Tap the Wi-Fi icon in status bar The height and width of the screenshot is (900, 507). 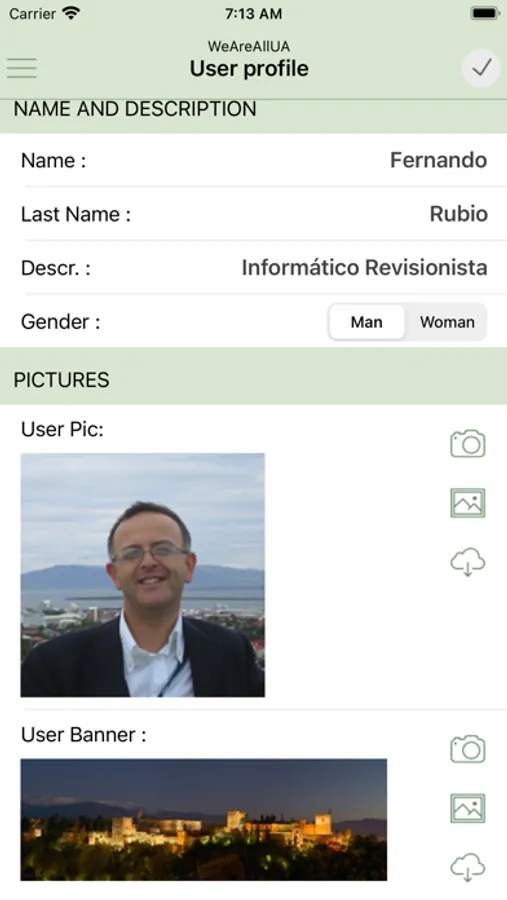coord(72,13)
